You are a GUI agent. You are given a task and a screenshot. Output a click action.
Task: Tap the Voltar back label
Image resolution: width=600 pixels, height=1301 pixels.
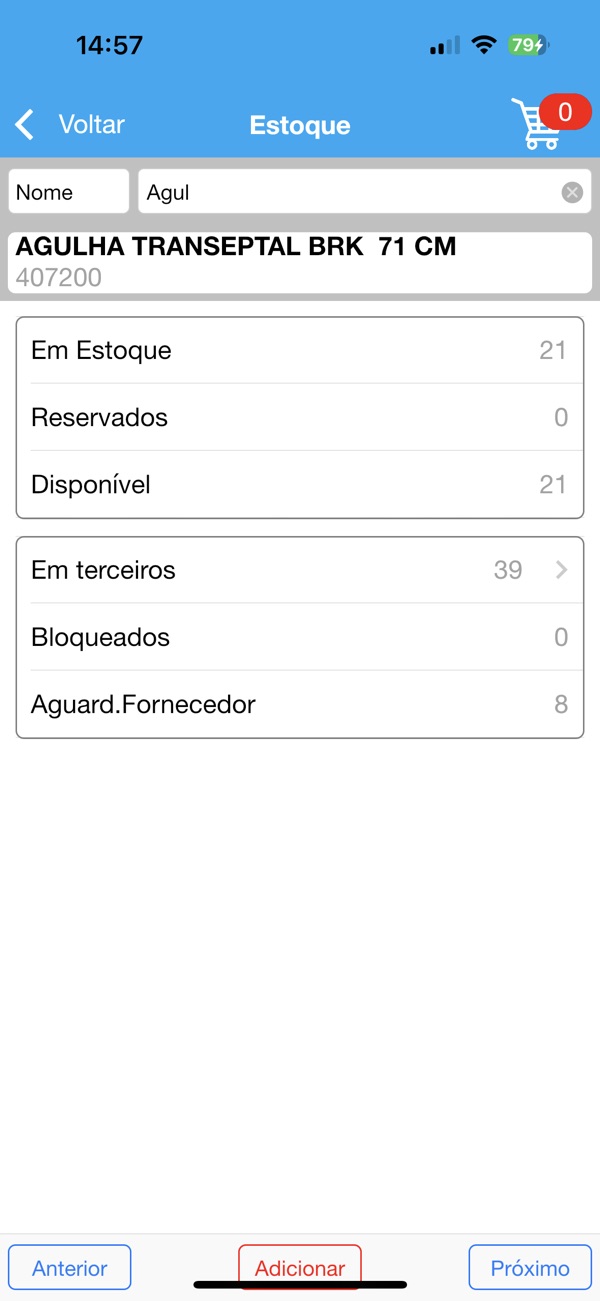pos(92,125)
